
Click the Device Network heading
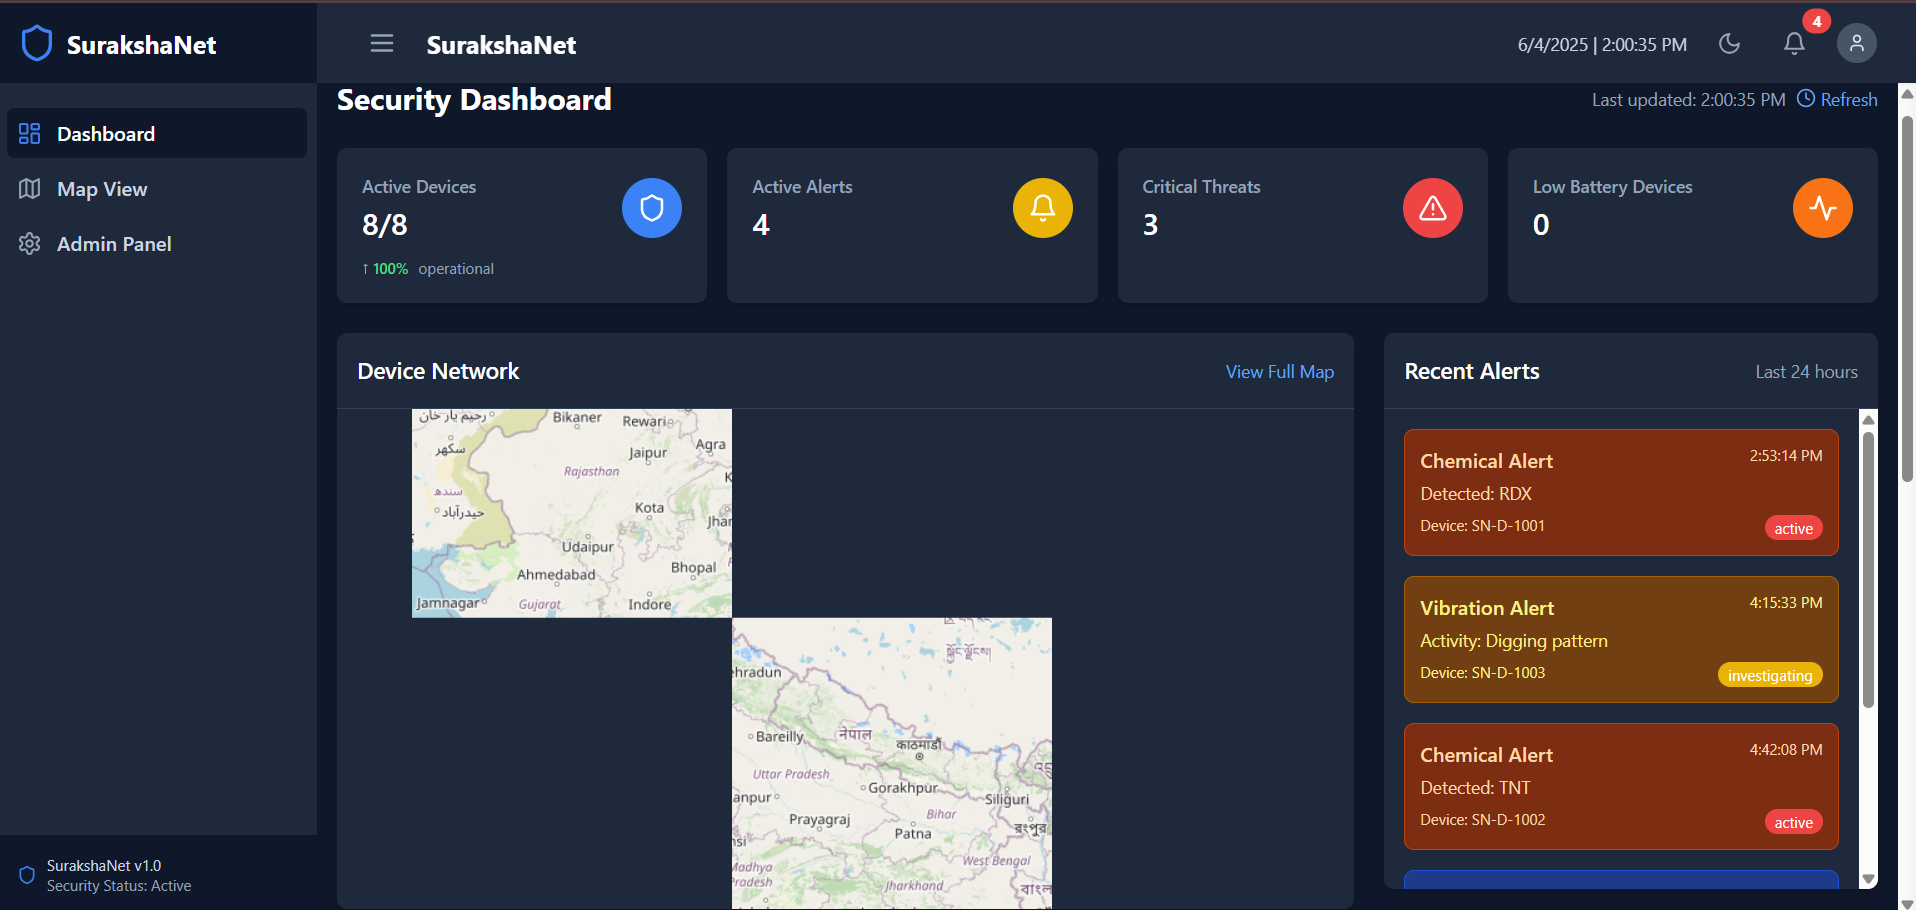[x=438, y=372]
